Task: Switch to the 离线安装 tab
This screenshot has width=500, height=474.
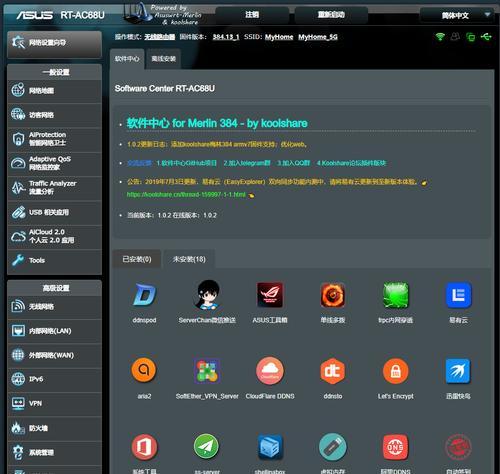Action: tap(163, 59)
